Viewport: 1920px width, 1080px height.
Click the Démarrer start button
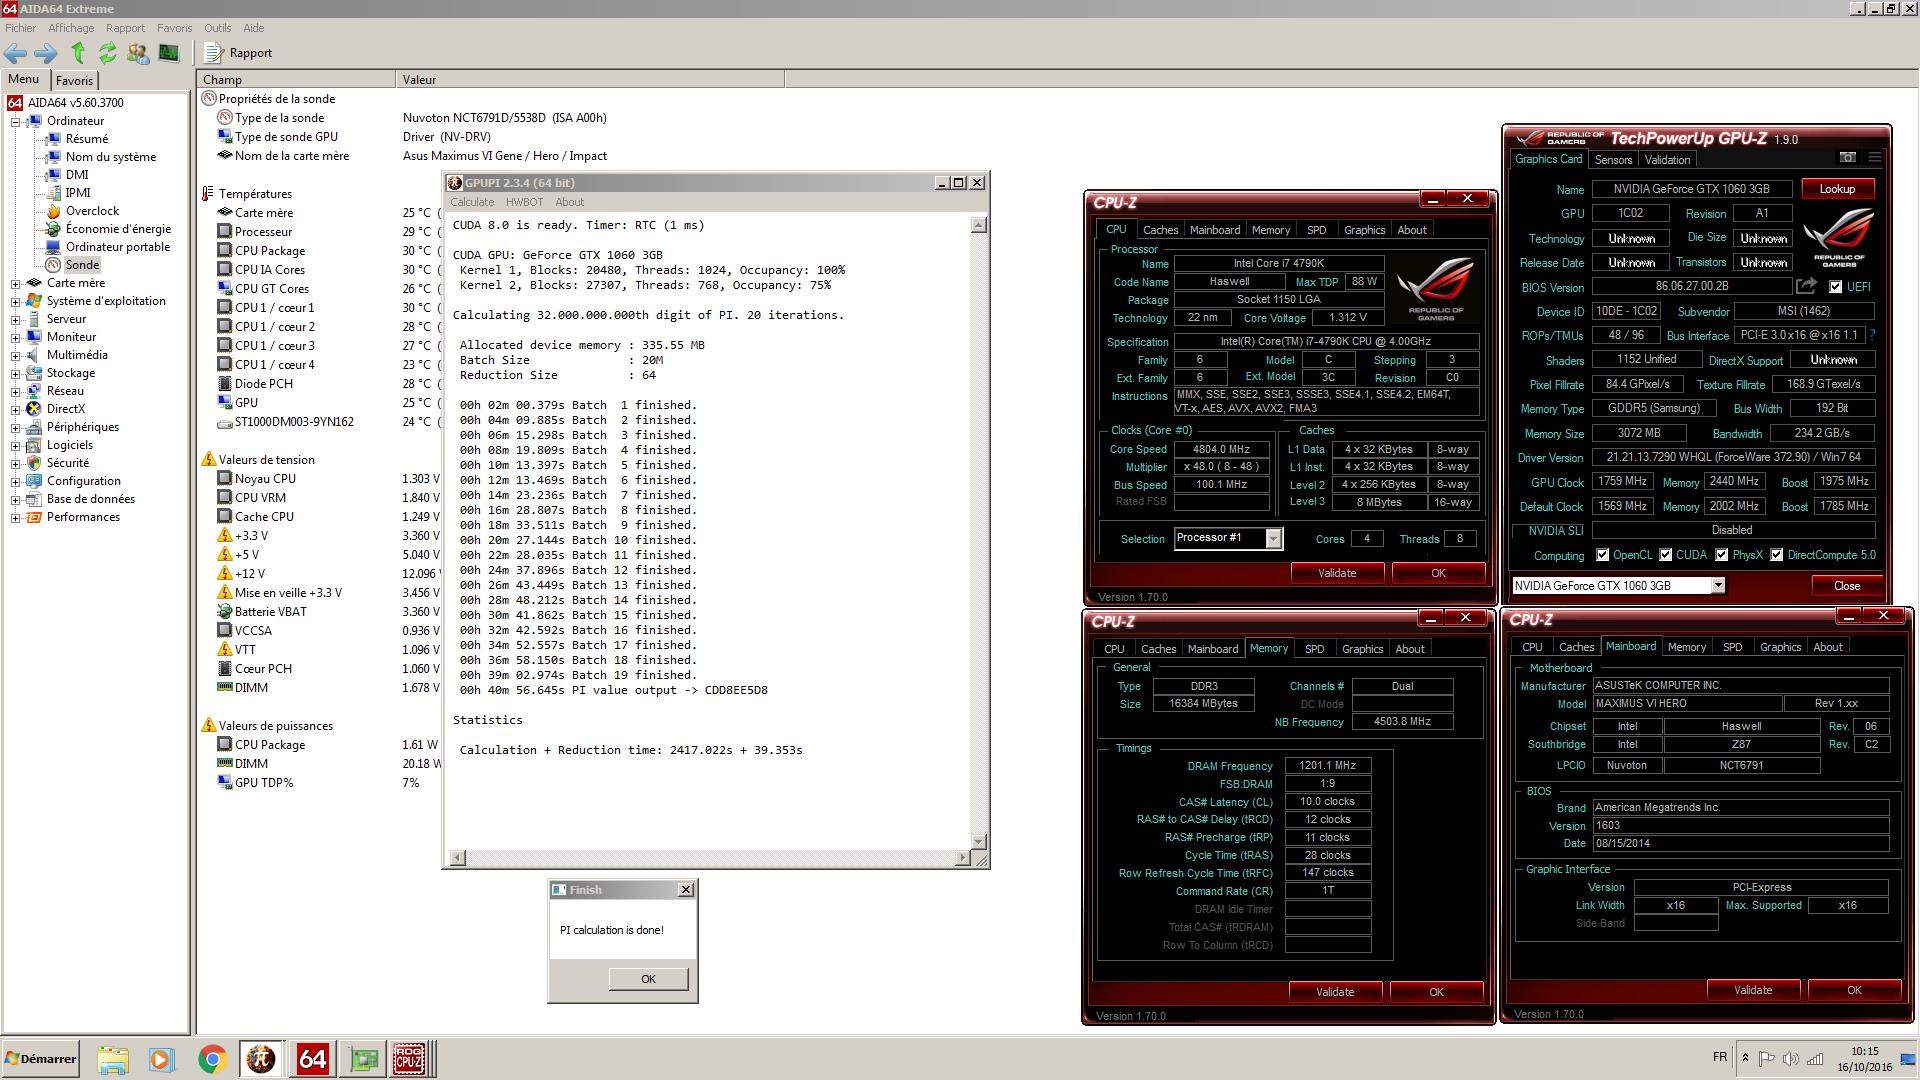pos(40,1059)
